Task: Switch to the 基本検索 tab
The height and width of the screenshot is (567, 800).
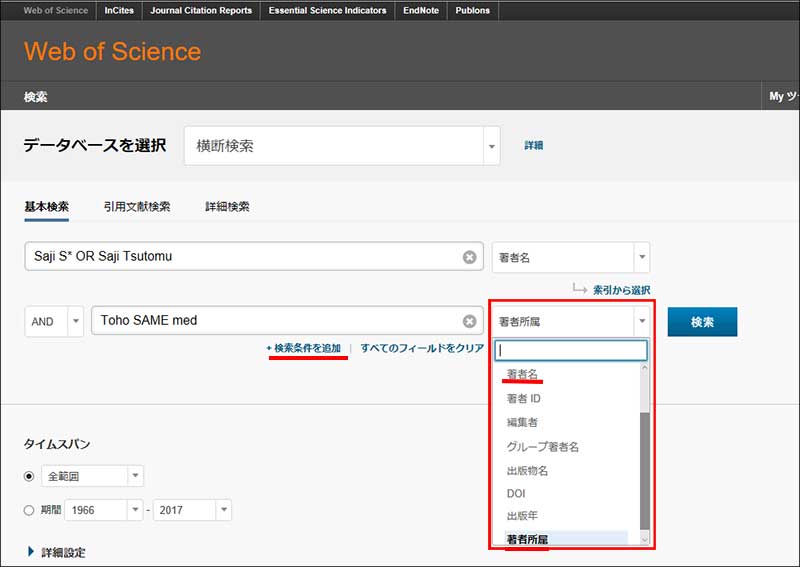Action: (46, 207)
